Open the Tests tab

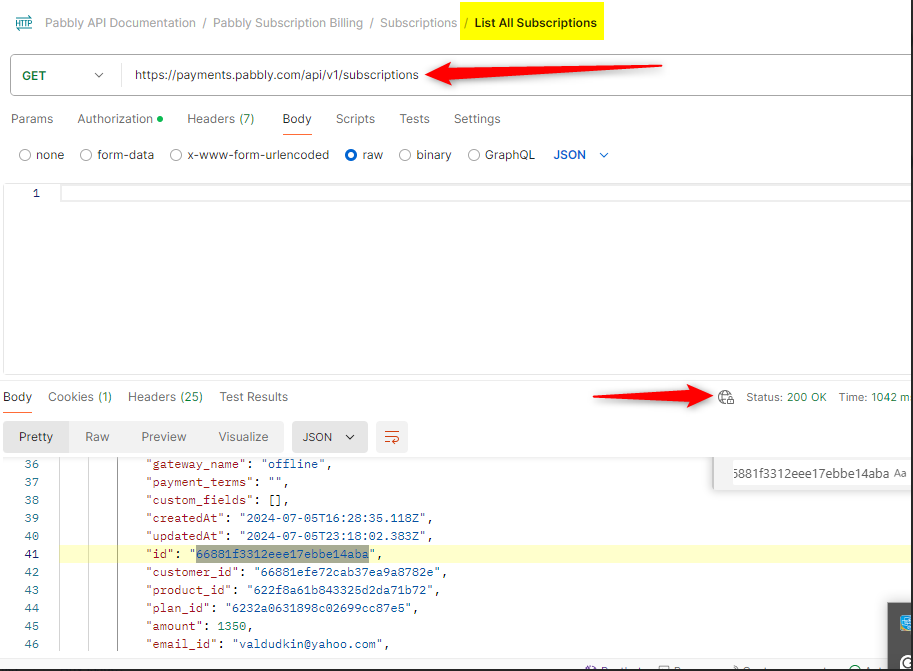click(x=415, y=119)
